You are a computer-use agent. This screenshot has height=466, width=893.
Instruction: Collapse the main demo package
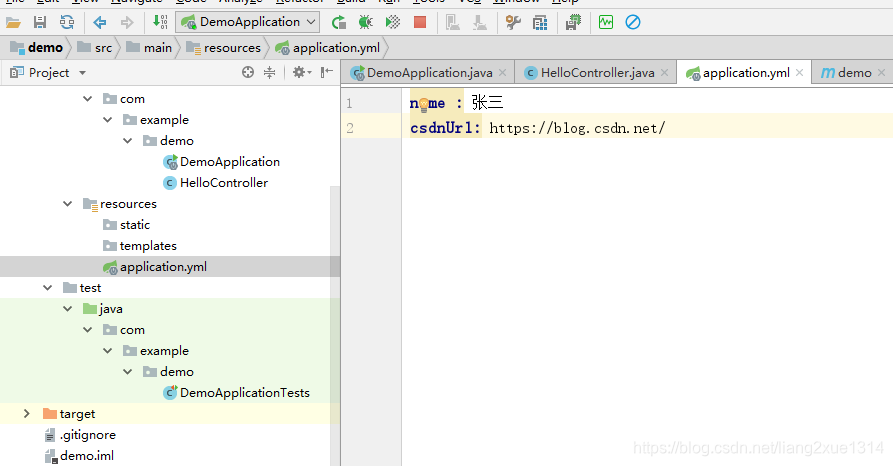pyautogui.click(x=128, y=141)
